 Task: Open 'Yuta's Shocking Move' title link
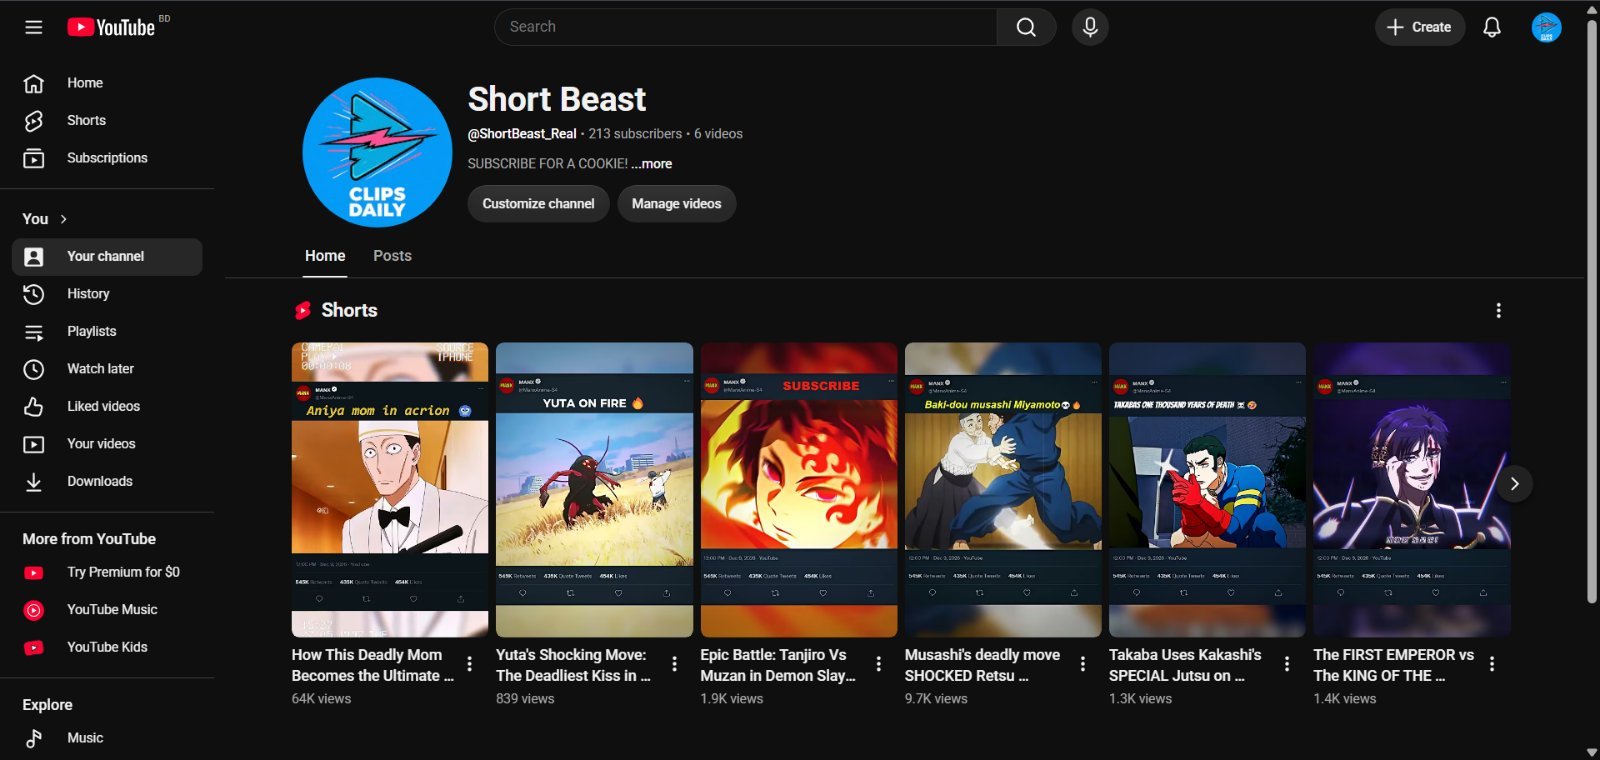[x=574, y=666]
